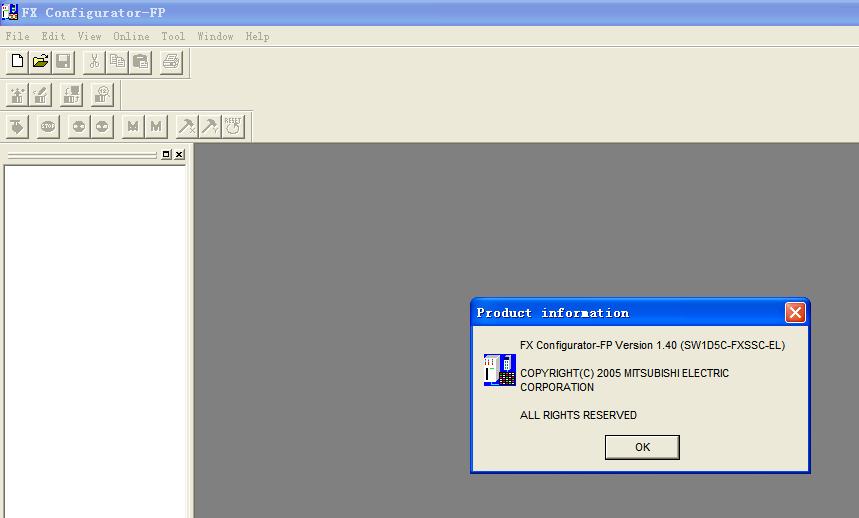Screen dimensions: 859x518
Task: Open the Help menu
Action: (x=257, y=36)
